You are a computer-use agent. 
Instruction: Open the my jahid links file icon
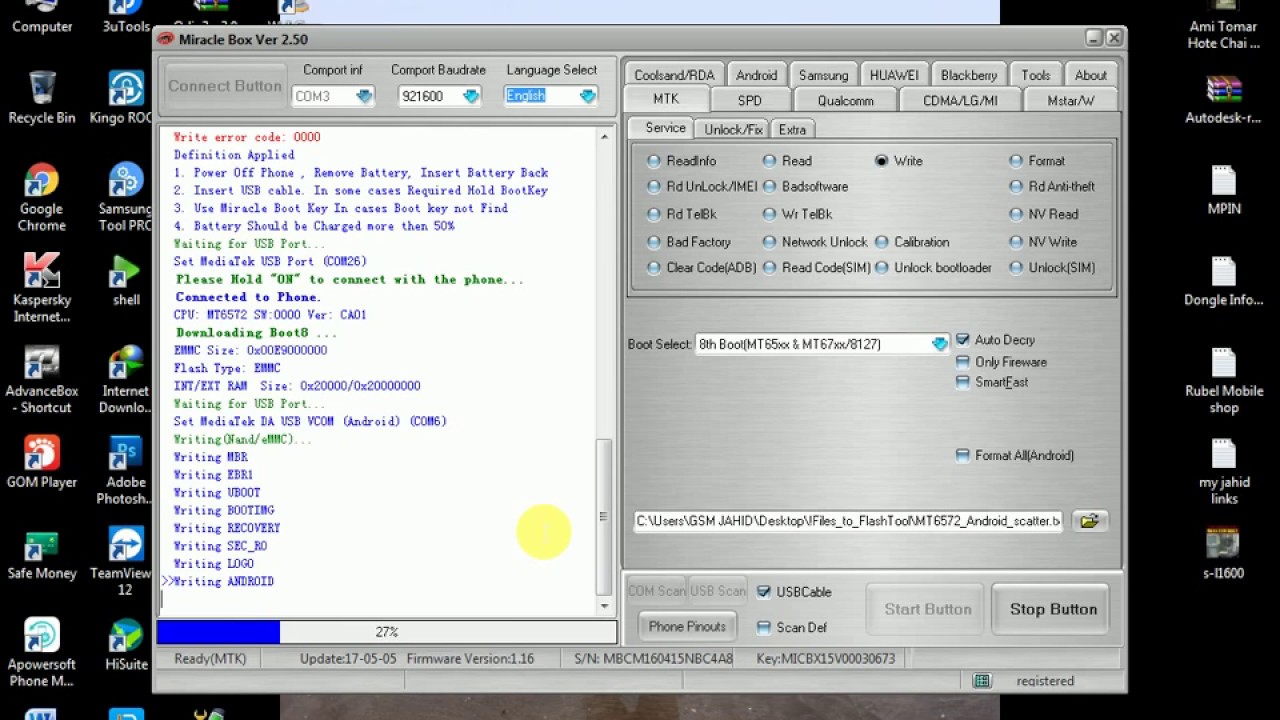tap(1223, 472)
